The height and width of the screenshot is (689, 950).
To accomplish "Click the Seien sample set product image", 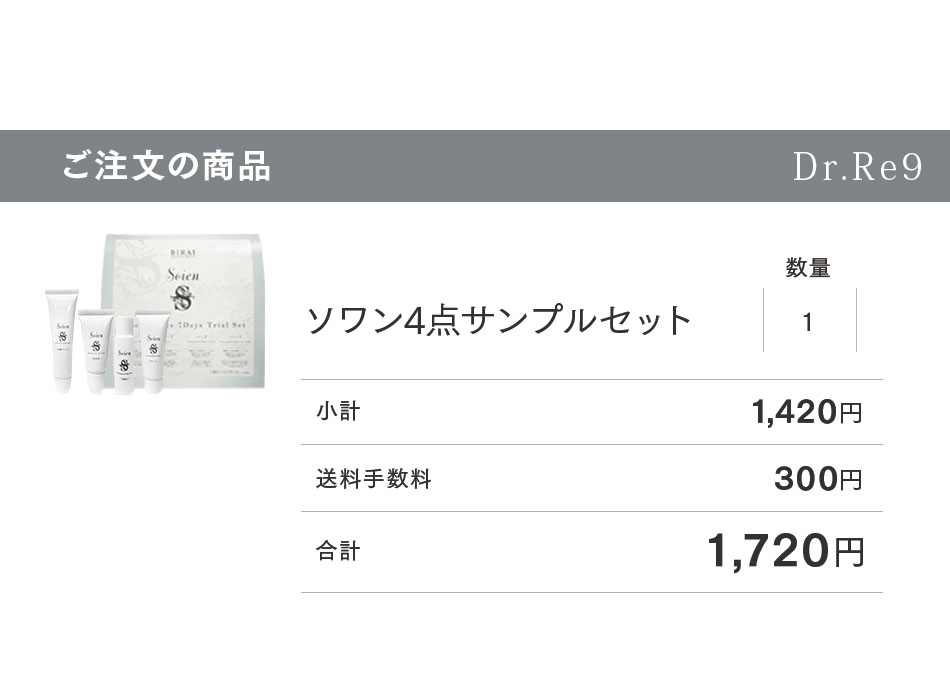I will (155, 314).
